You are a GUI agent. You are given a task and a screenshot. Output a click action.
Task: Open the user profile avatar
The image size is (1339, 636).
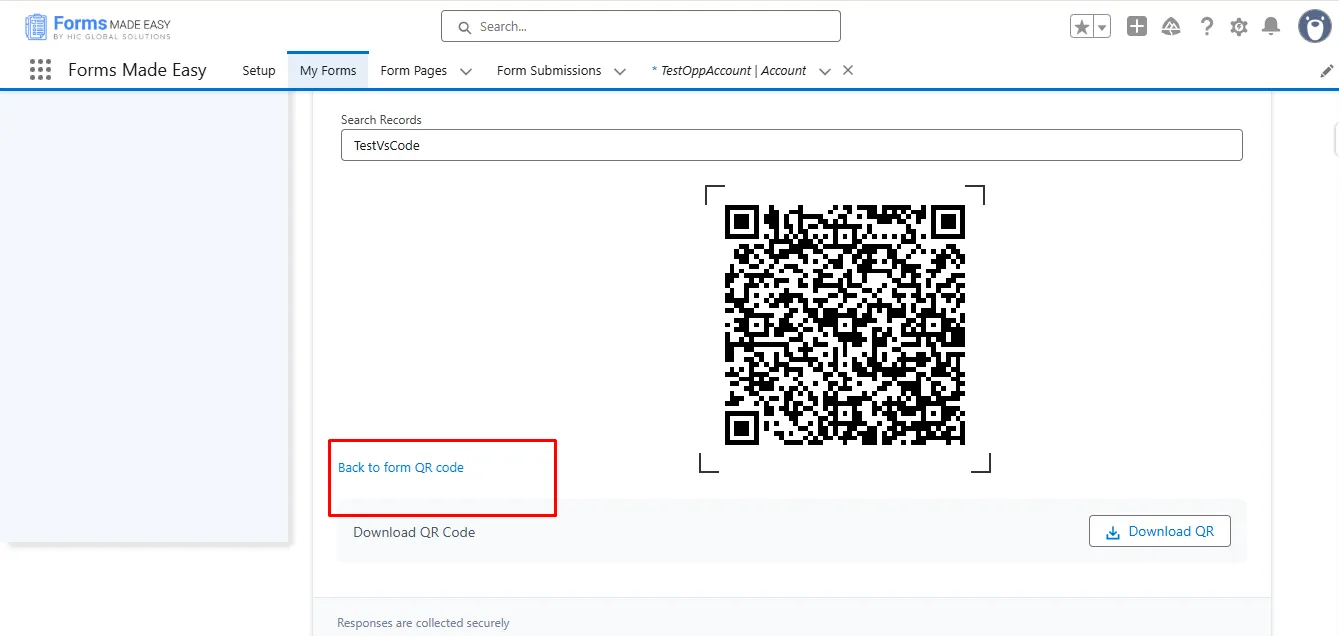click(1314, 27)
